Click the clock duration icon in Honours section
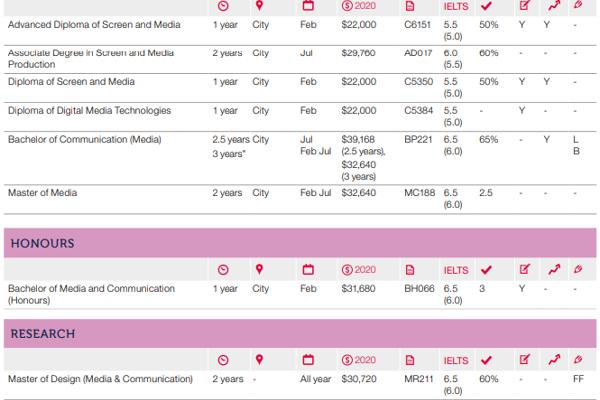Viewport: 600px width, 400px height. [x=222, y=269]
